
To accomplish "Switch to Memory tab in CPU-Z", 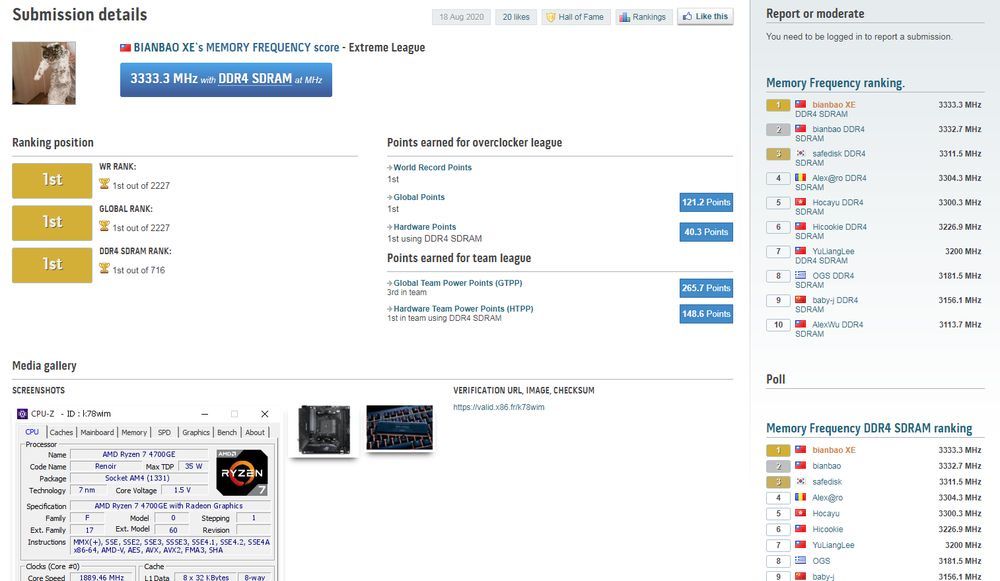I will point(134,432).
